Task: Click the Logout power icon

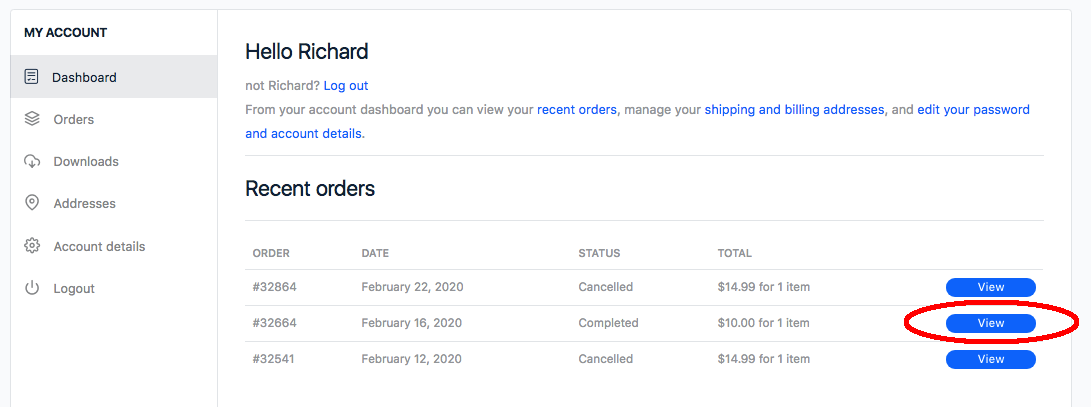Action: pyautogui.click(x=32, y=288)
